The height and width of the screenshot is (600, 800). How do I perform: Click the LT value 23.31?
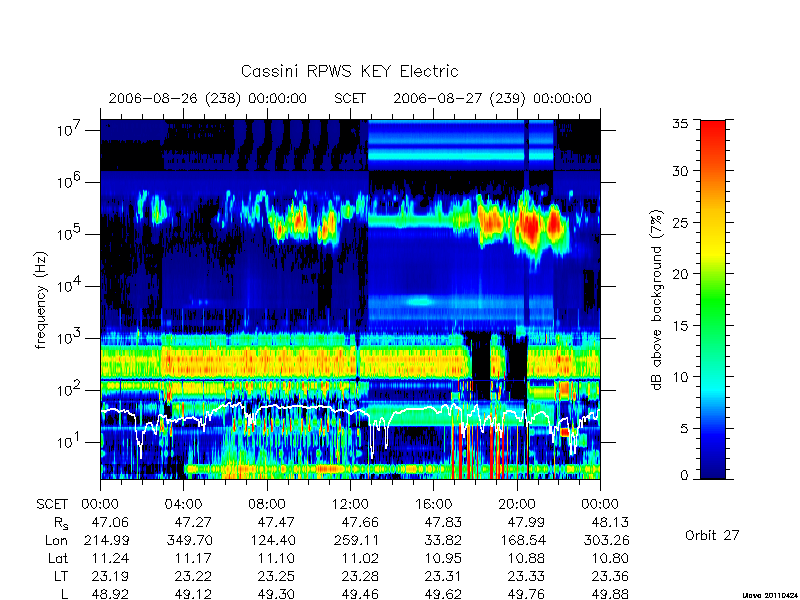click(443, 577)
